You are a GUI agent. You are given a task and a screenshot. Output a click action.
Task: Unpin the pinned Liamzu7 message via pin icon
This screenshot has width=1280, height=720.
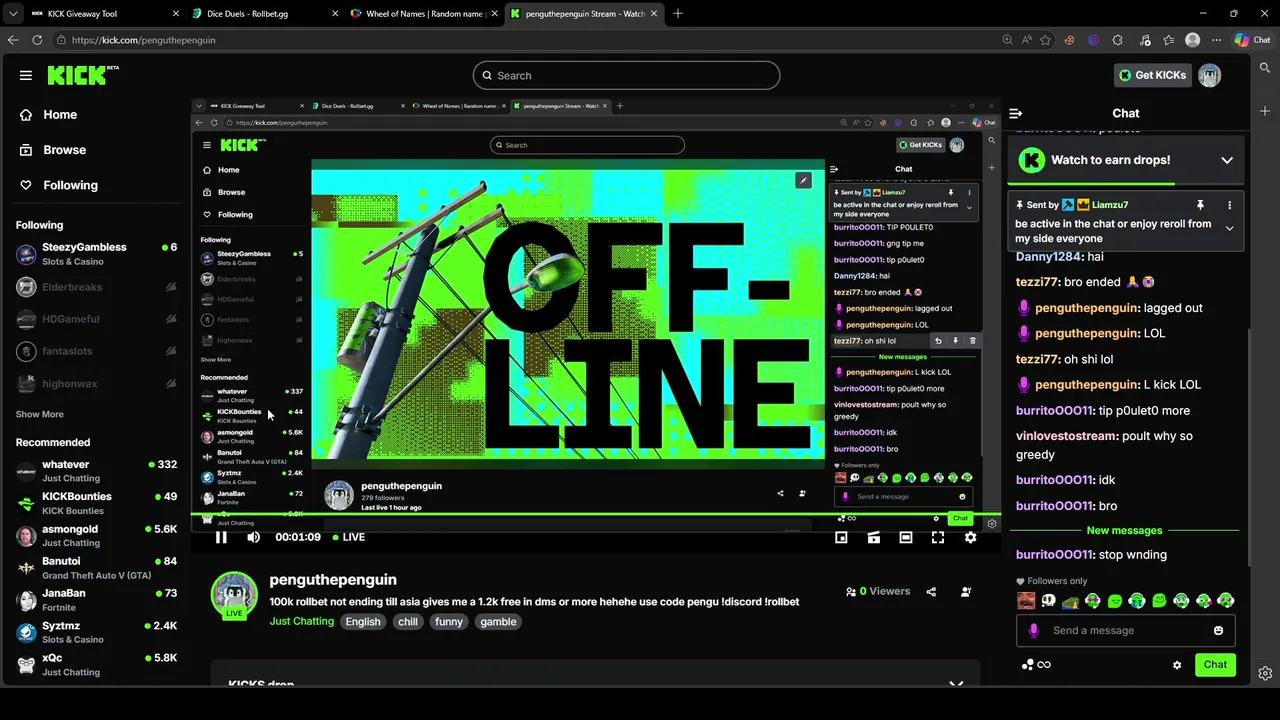pos(1200,205)
